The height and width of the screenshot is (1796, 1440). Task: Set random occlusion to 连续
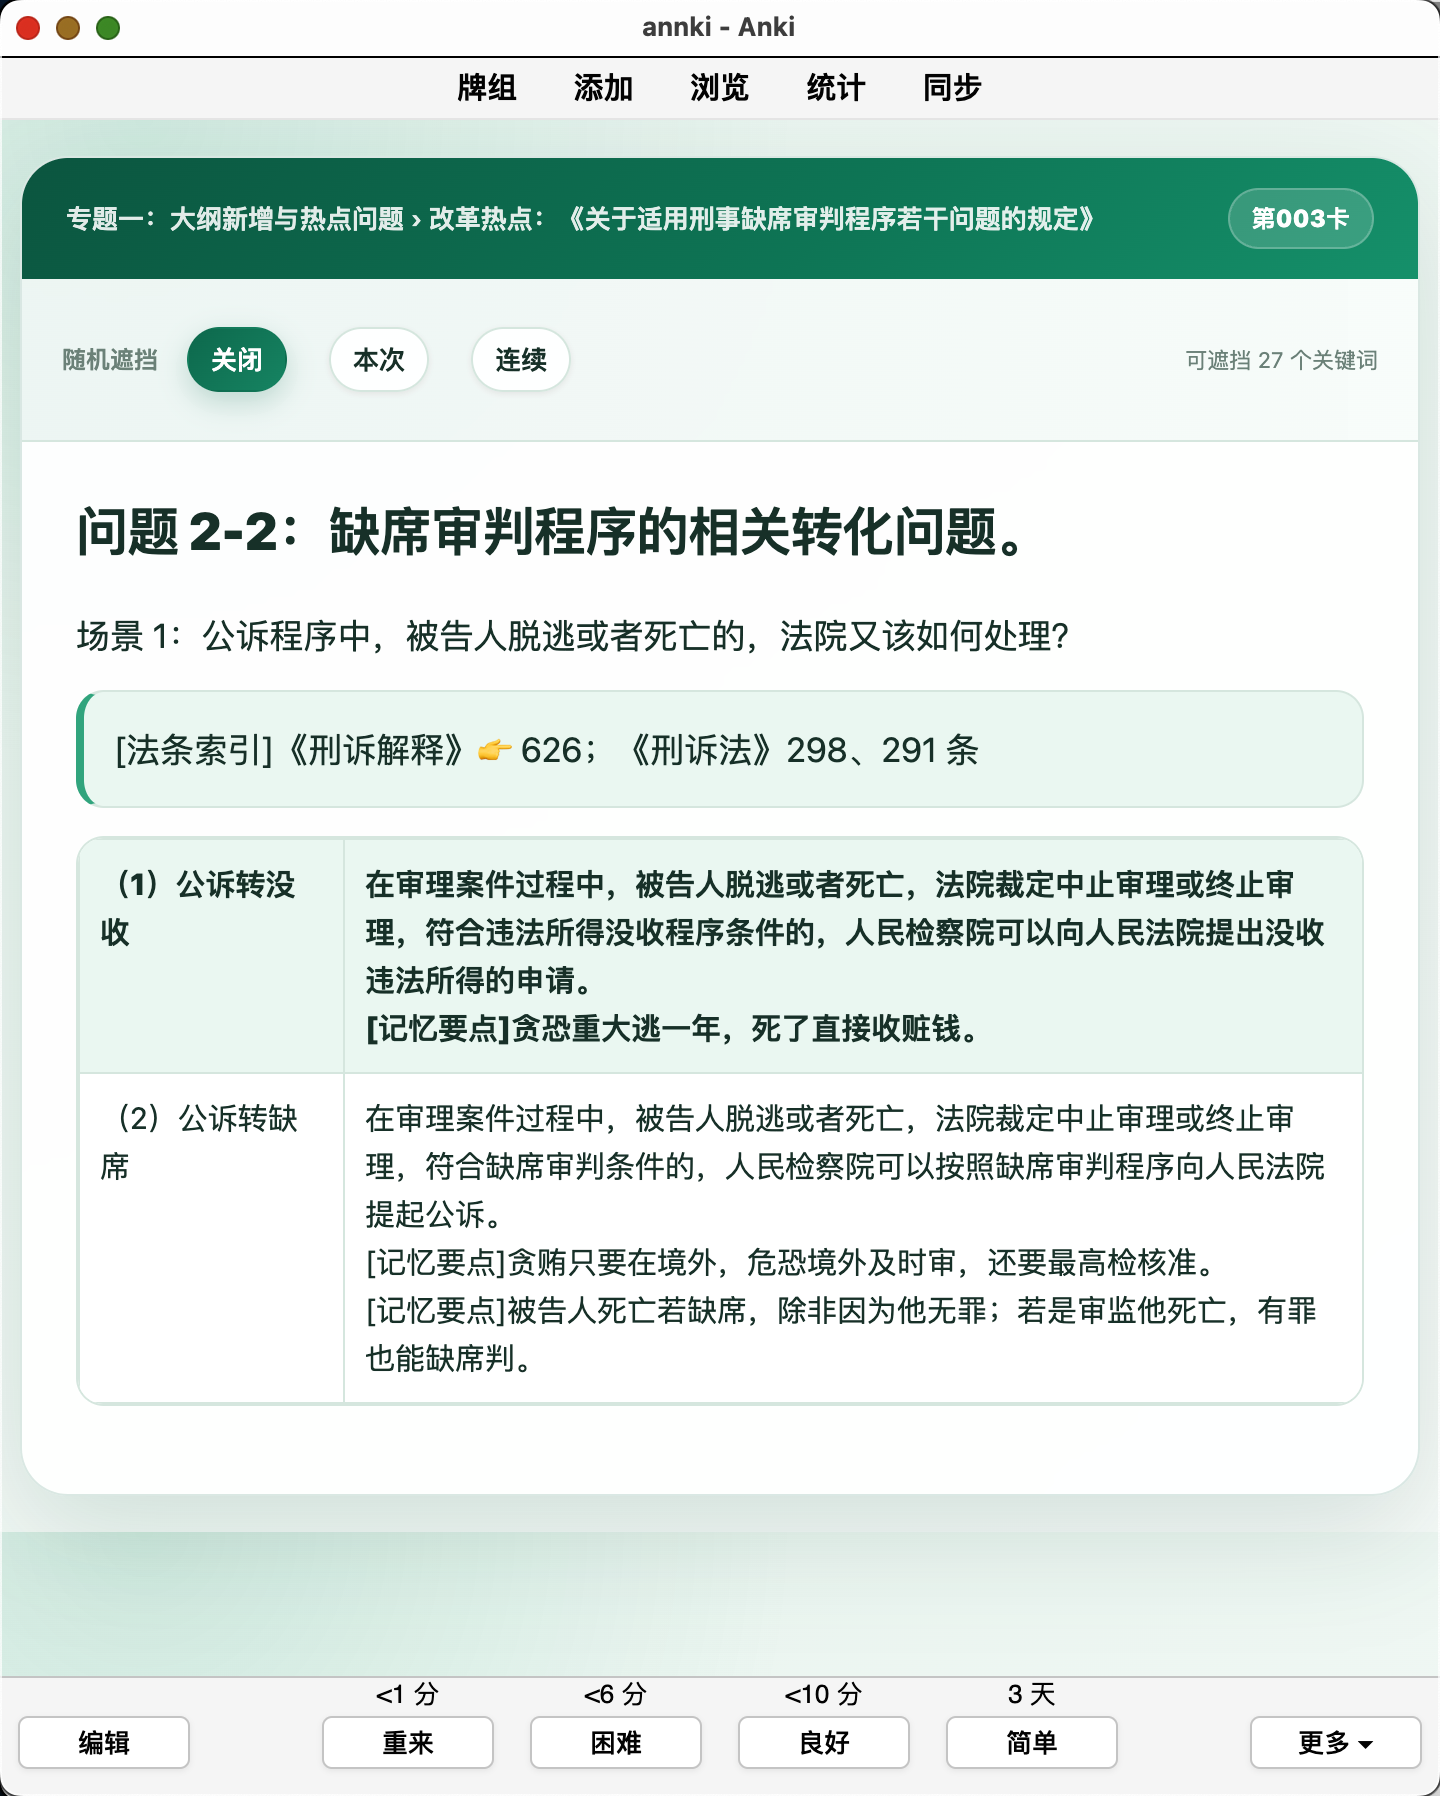click(521, 359)
